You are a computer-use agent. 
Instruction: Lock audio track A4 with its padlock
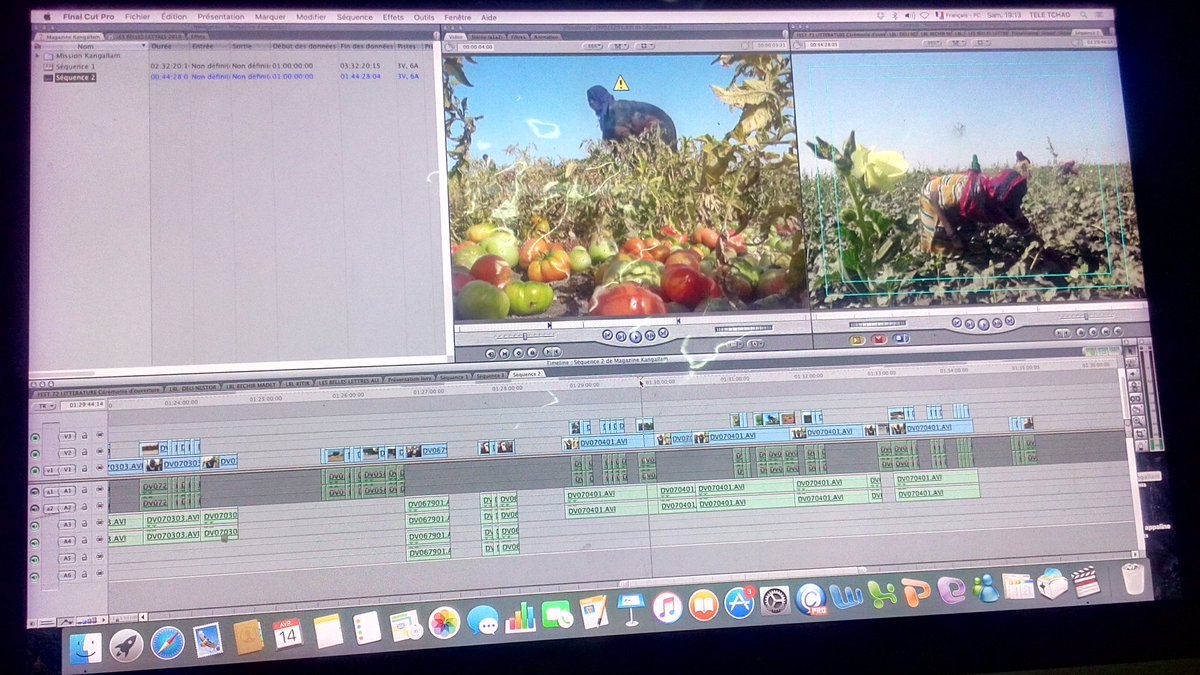(86, 541)
